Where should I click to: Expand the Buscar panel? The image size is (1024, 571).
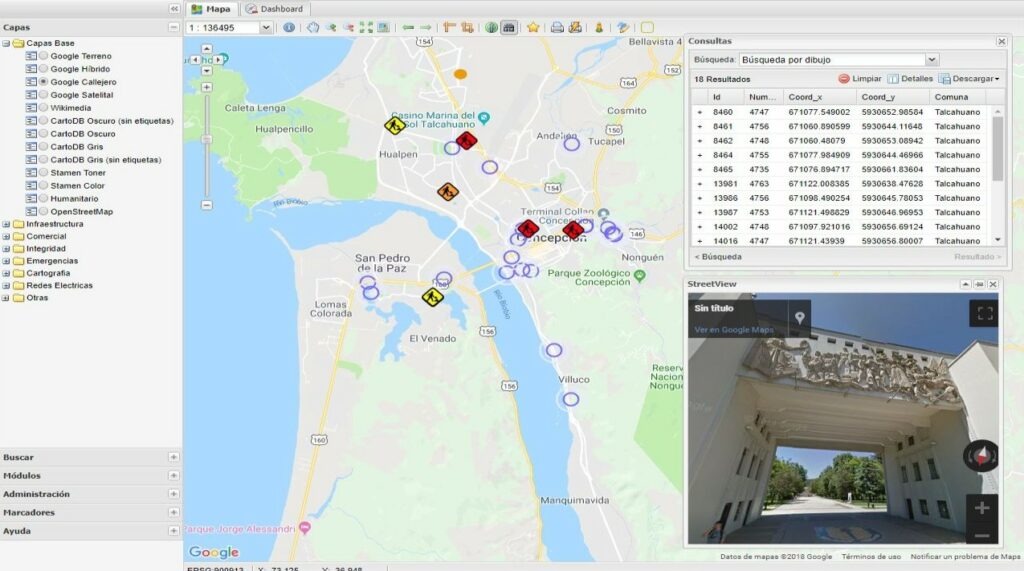pos(174,457)
